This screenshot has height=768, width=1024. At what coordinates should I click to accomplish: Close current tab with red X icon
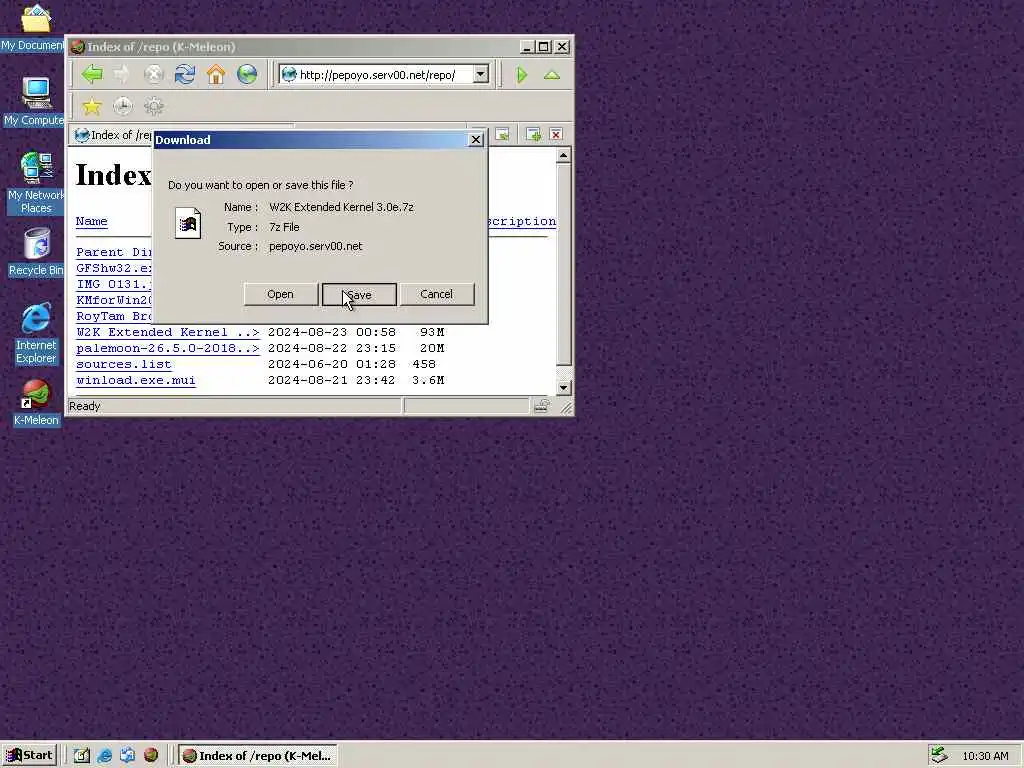point(556,135)
